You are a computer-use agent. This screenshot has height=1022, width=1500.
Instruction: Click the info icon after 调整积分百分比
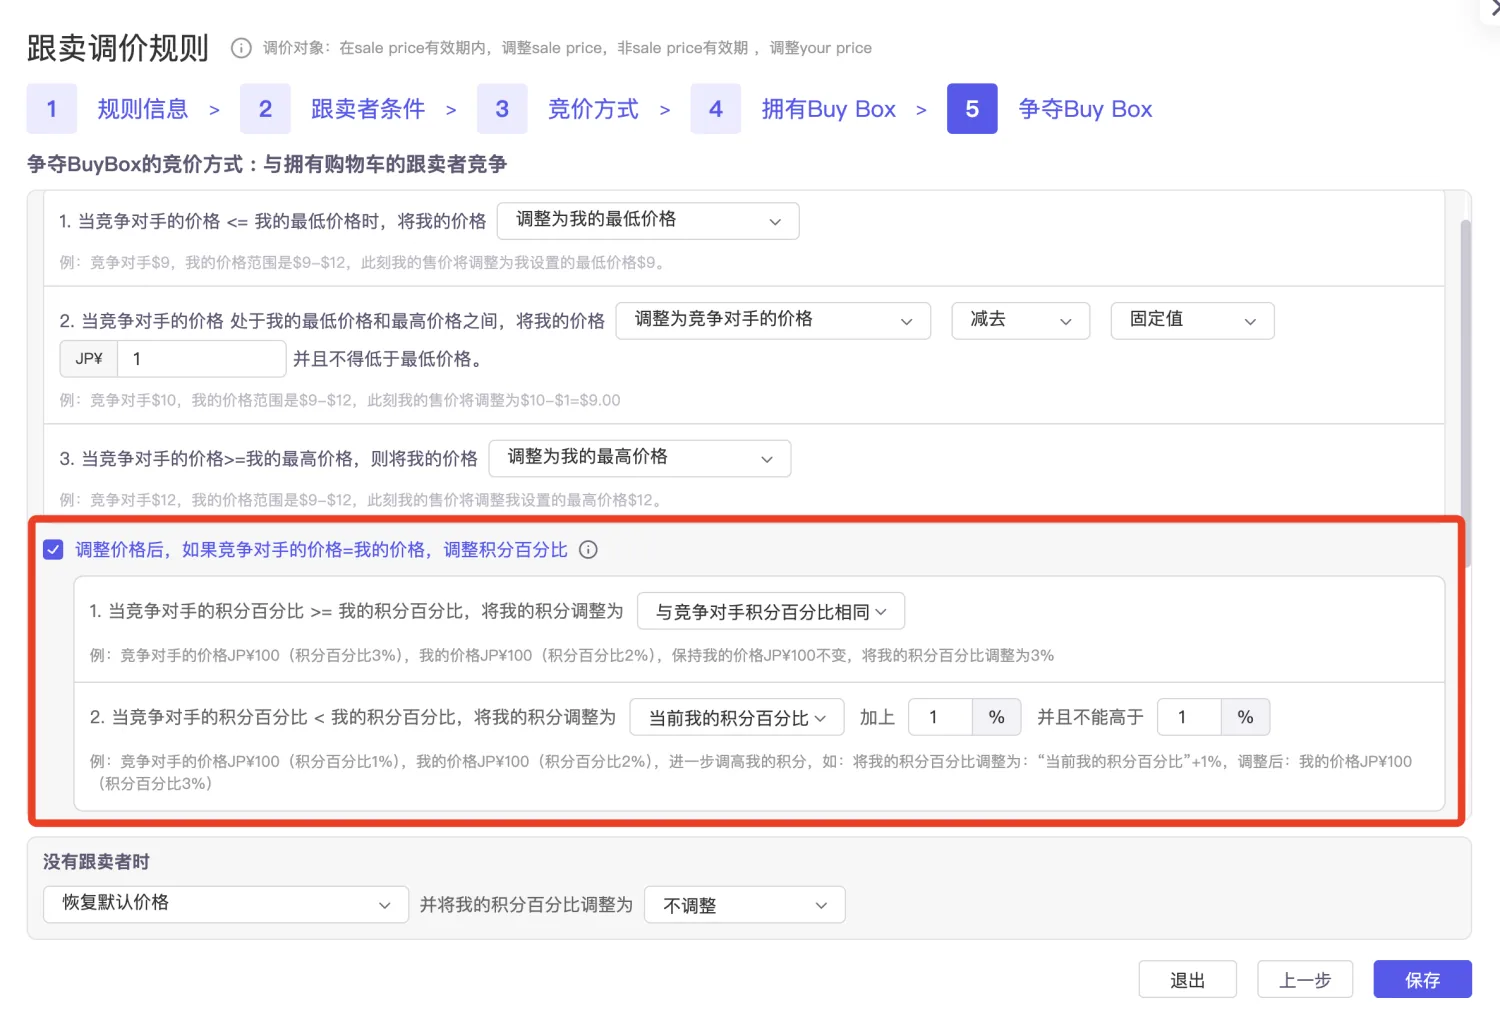(x=589, y=550)
